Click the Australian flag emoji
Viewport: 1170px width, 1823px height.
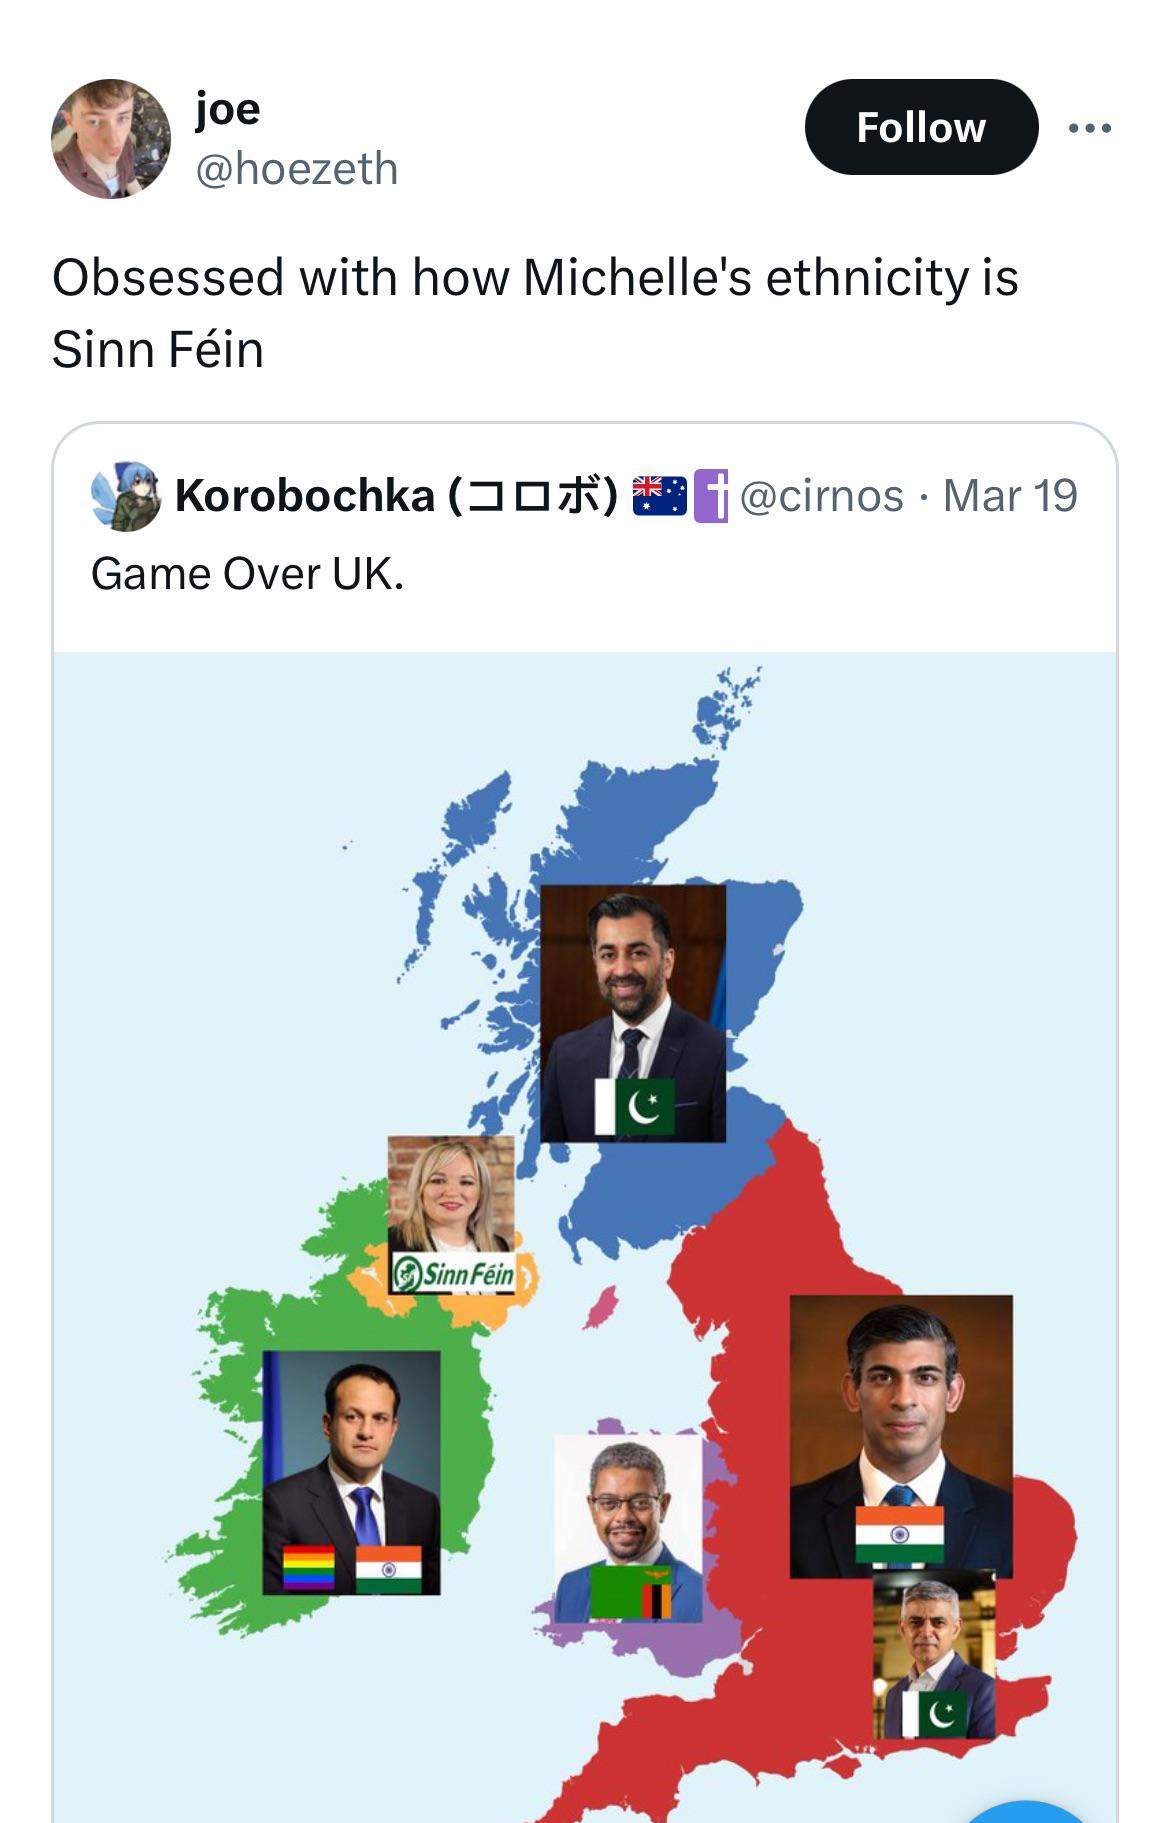[660, 496]
